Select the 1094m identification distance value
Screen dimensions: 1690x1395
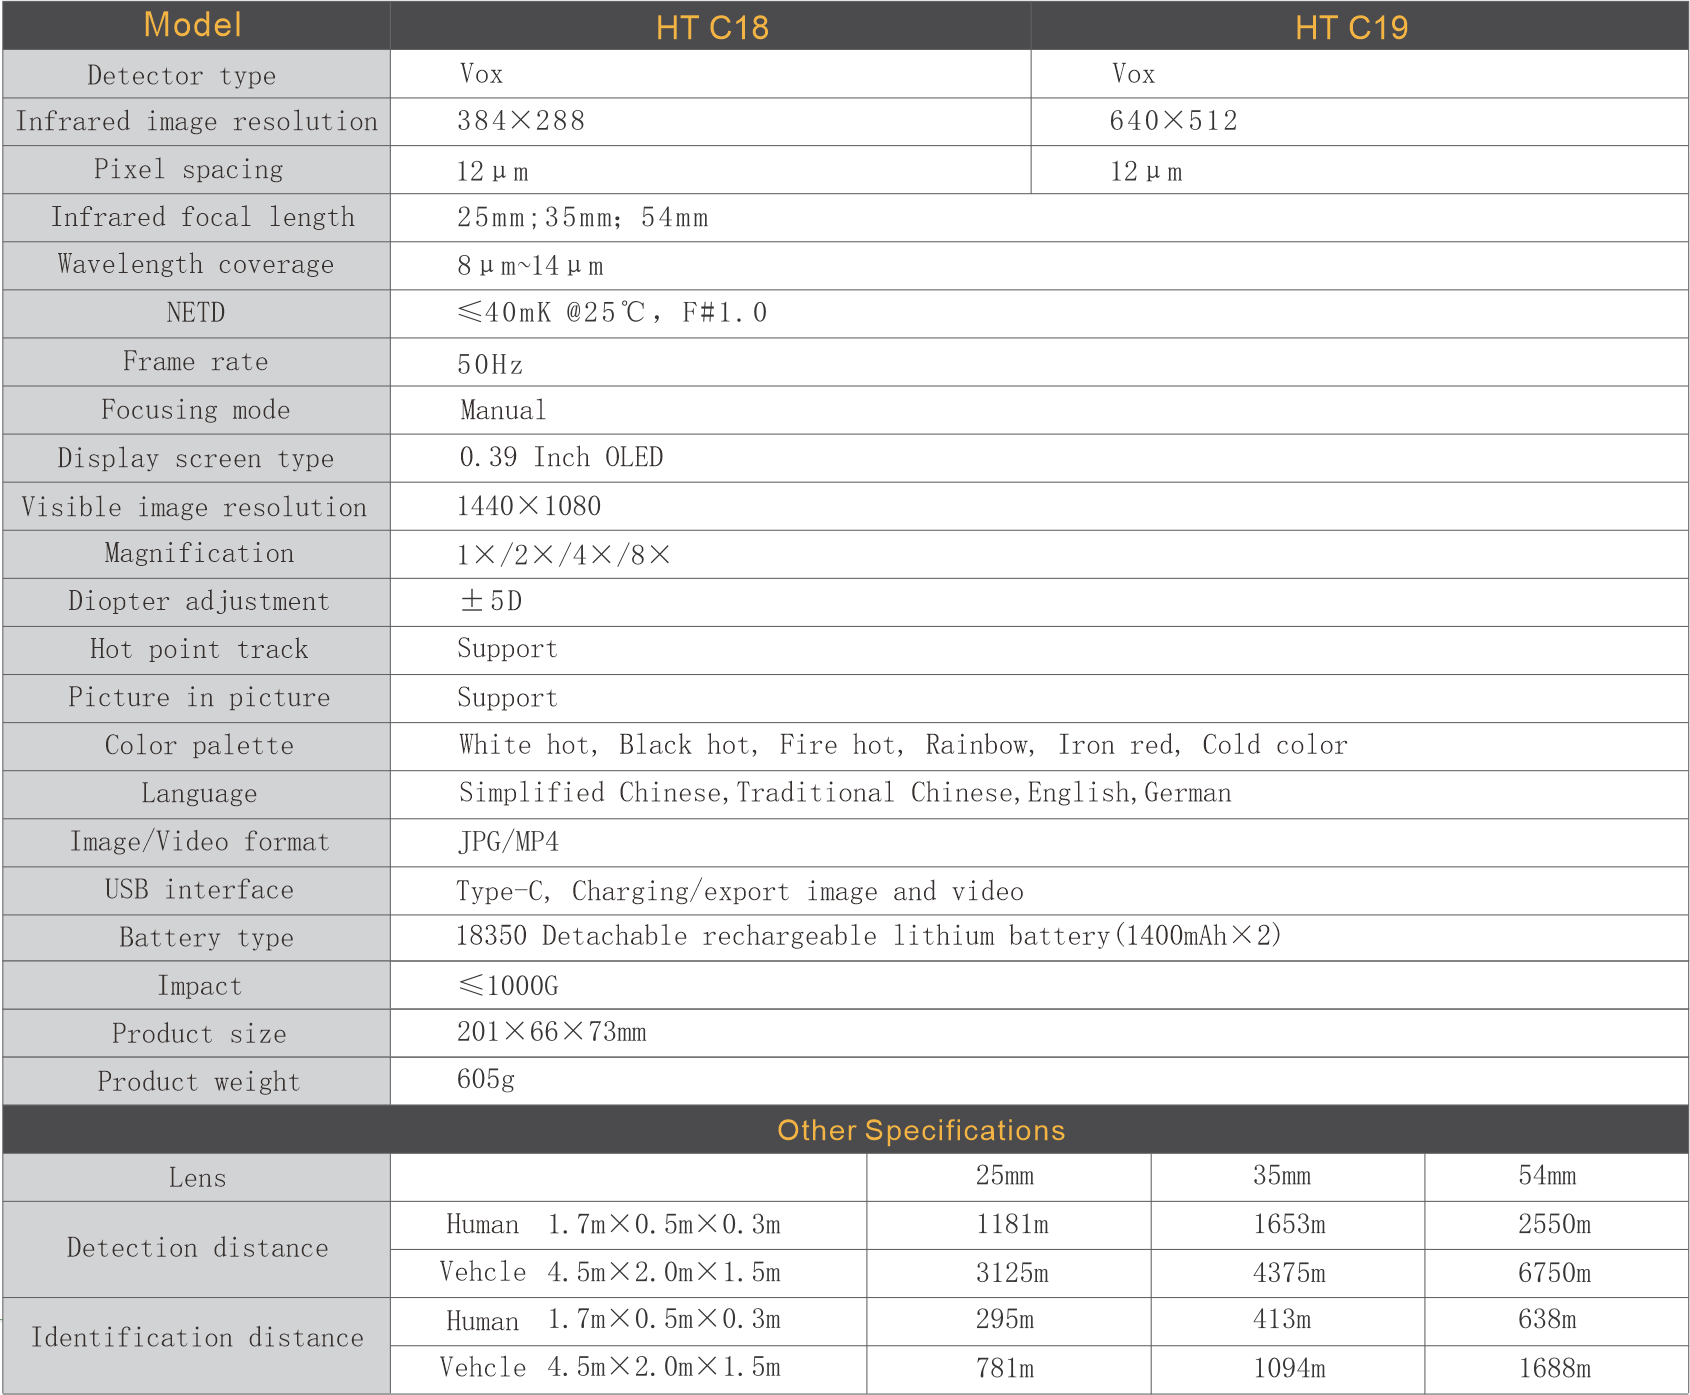click(x=1288, y=1368)
